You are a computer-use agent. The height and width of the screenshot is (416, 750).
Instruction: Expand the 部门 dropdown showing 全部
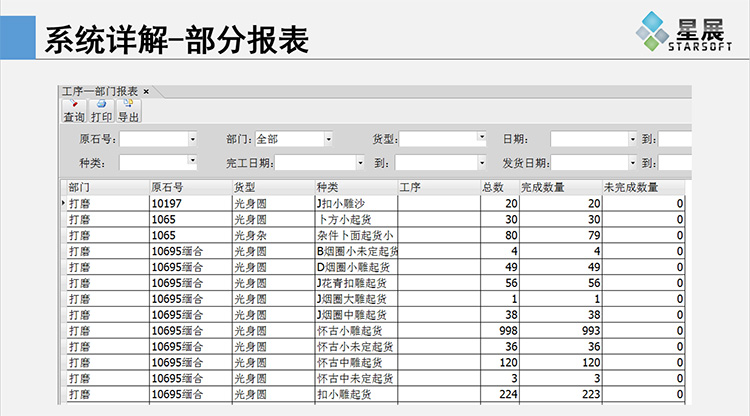328,139
